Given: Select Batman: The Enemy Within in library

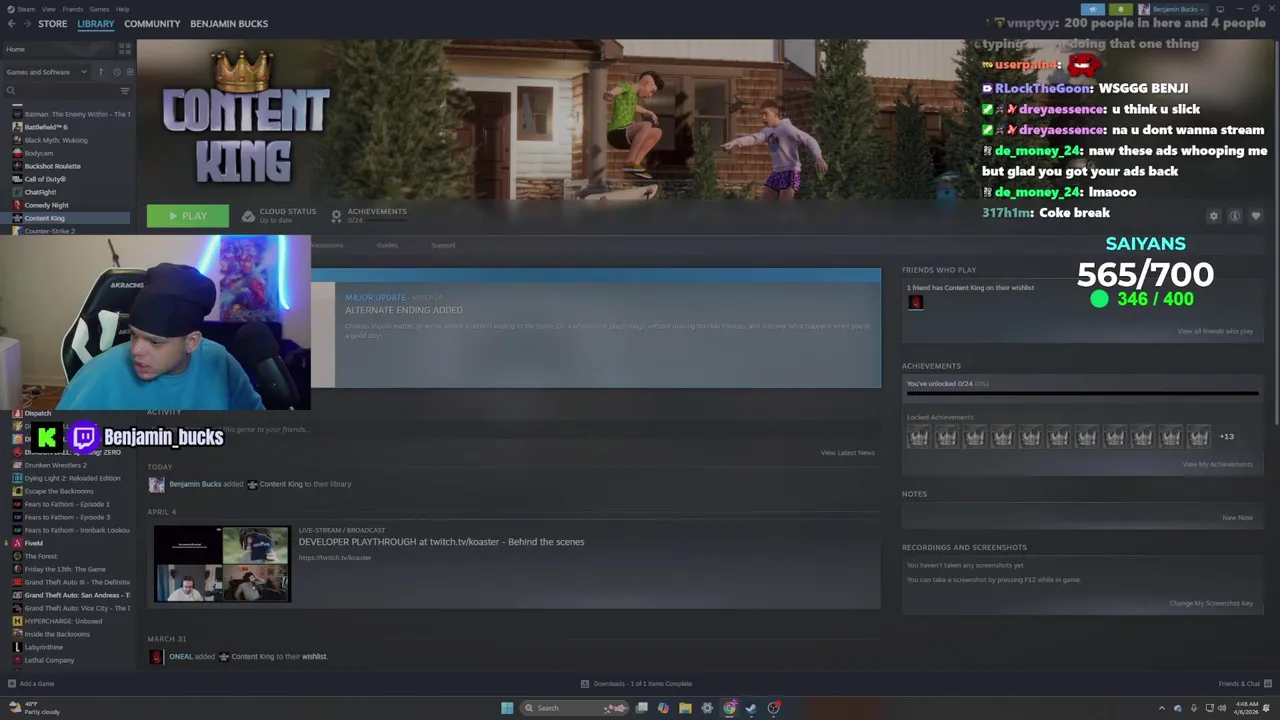Looking at the screenshot, I should click(x=70, y=114).
